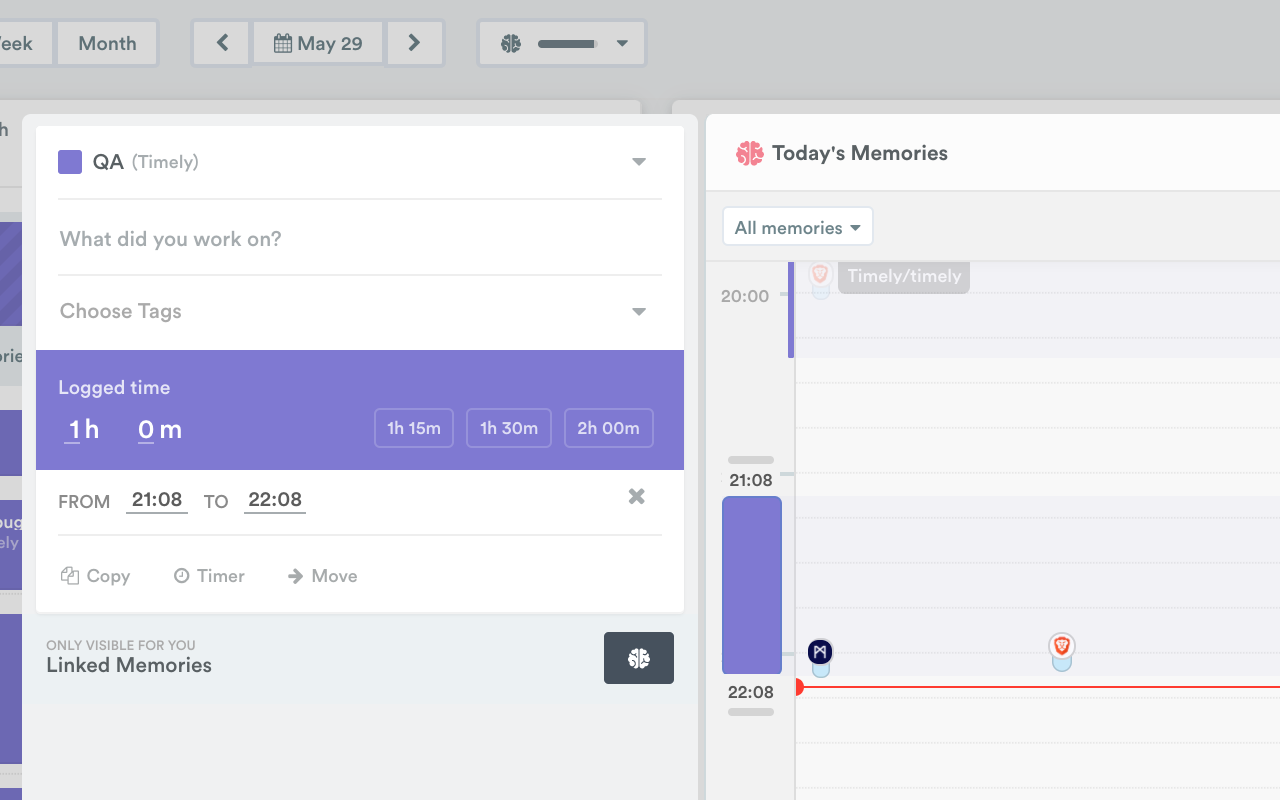
Task: Click the shield memory marker on the timeline
Action: [x=1061, y=650]
